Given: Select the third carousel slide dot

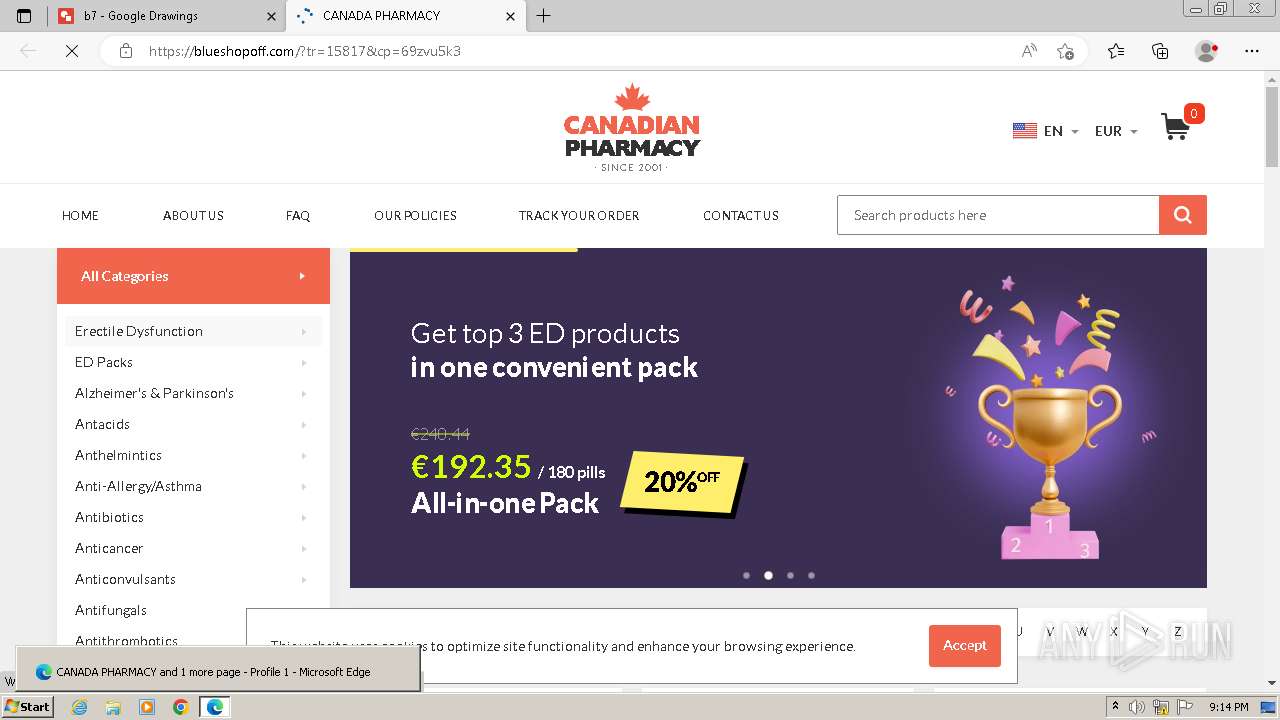Looking at the screenshot, I should [x=790, y=575].
